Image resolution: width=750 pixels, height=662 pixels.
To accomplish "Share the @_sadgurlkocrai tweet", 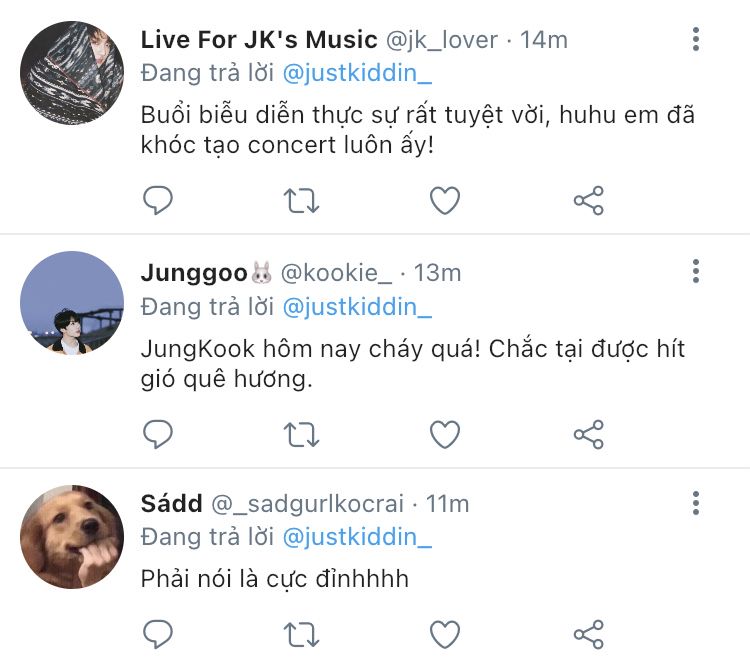I will point(589,634).
